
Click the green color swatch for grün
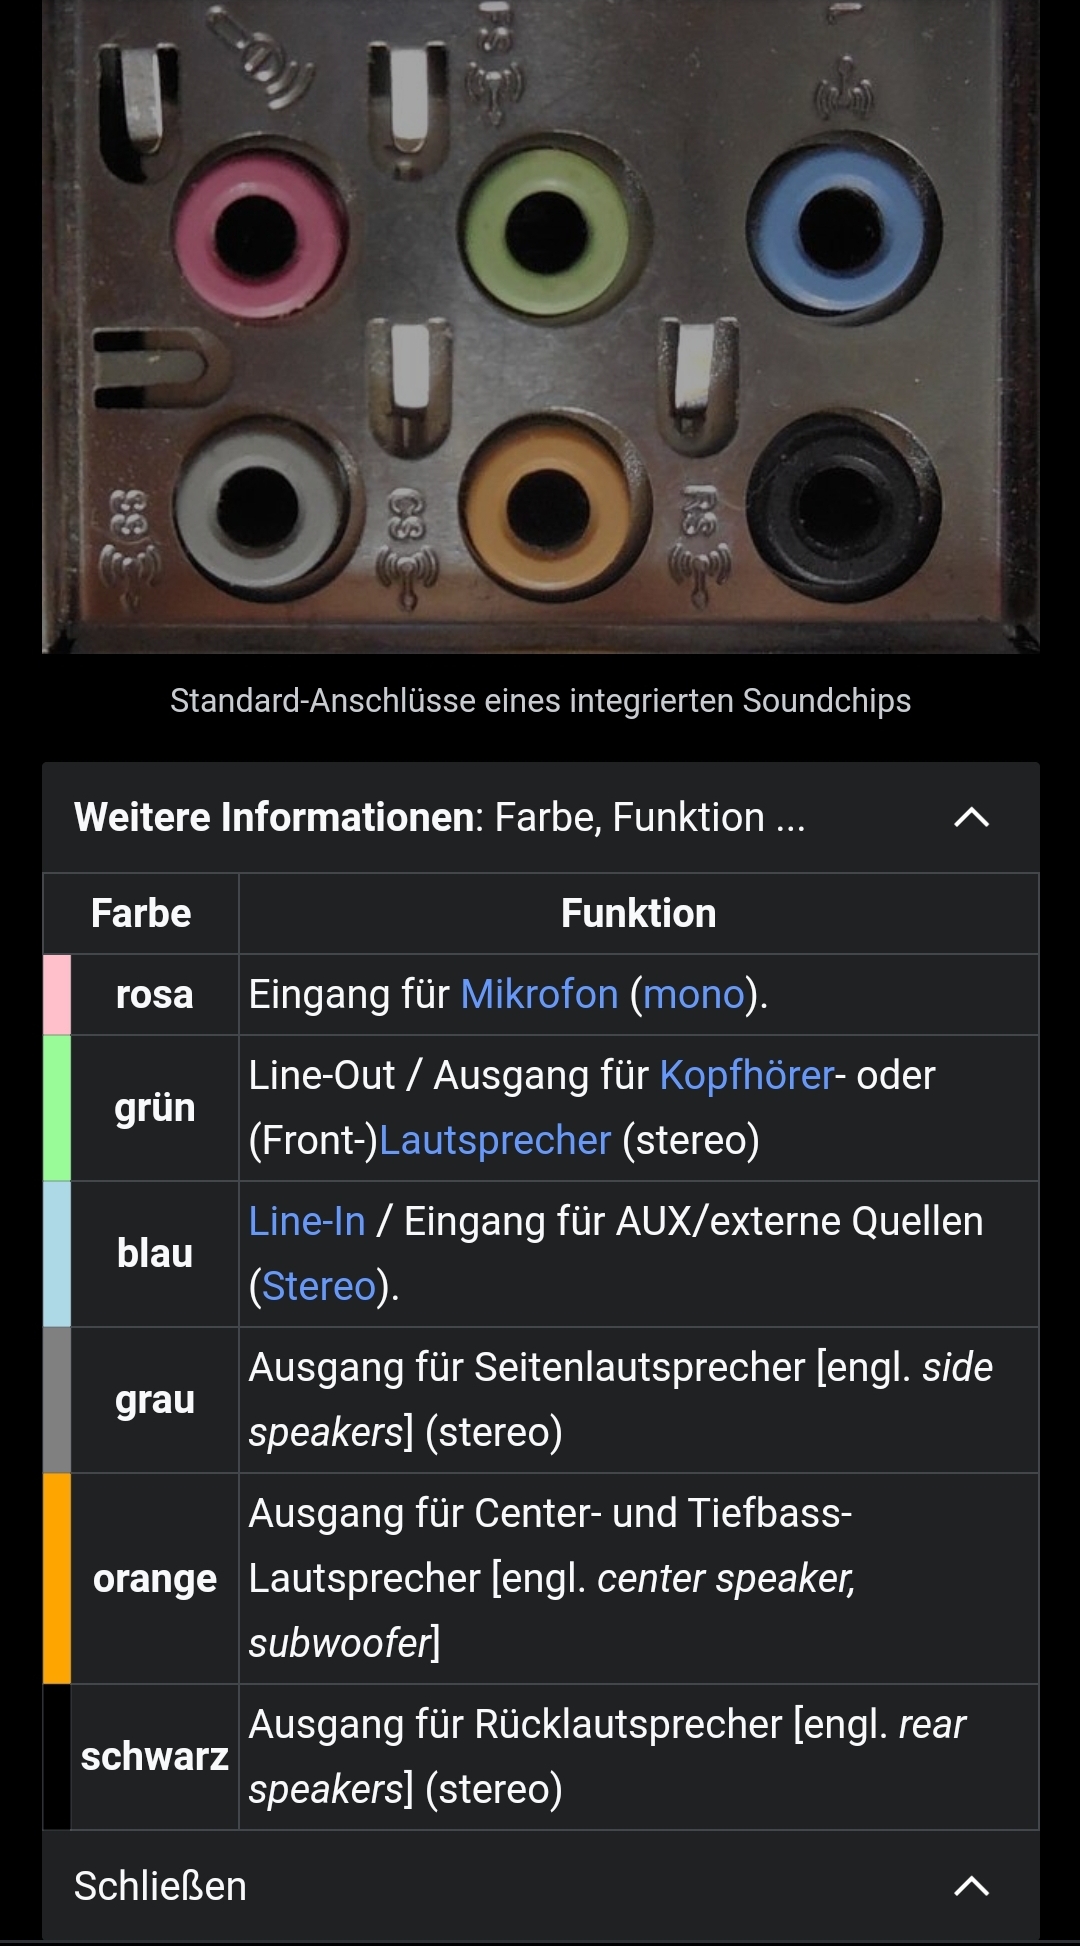(57, 1108)
